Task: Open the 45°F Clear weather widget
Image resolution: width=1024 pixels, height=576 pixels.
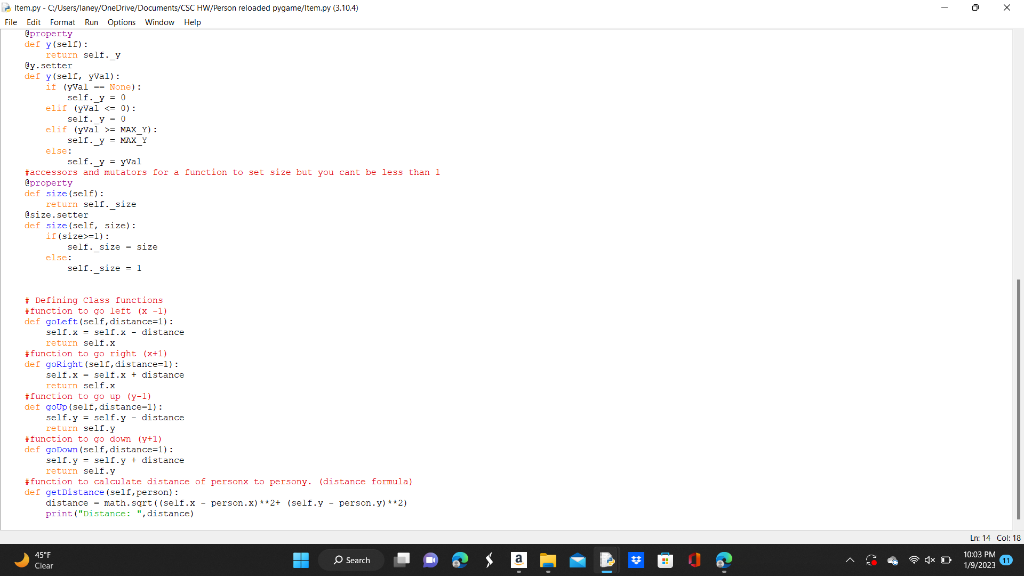Action: 34,560
